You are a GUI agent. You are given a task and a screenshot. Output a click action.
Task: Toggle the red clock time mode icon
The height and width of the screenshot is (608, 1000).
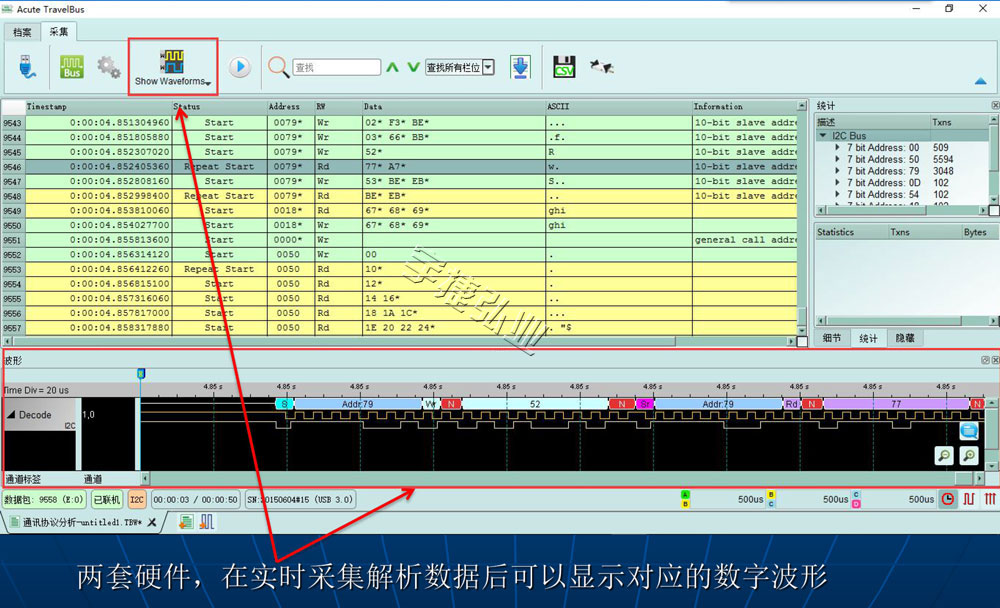948,499
